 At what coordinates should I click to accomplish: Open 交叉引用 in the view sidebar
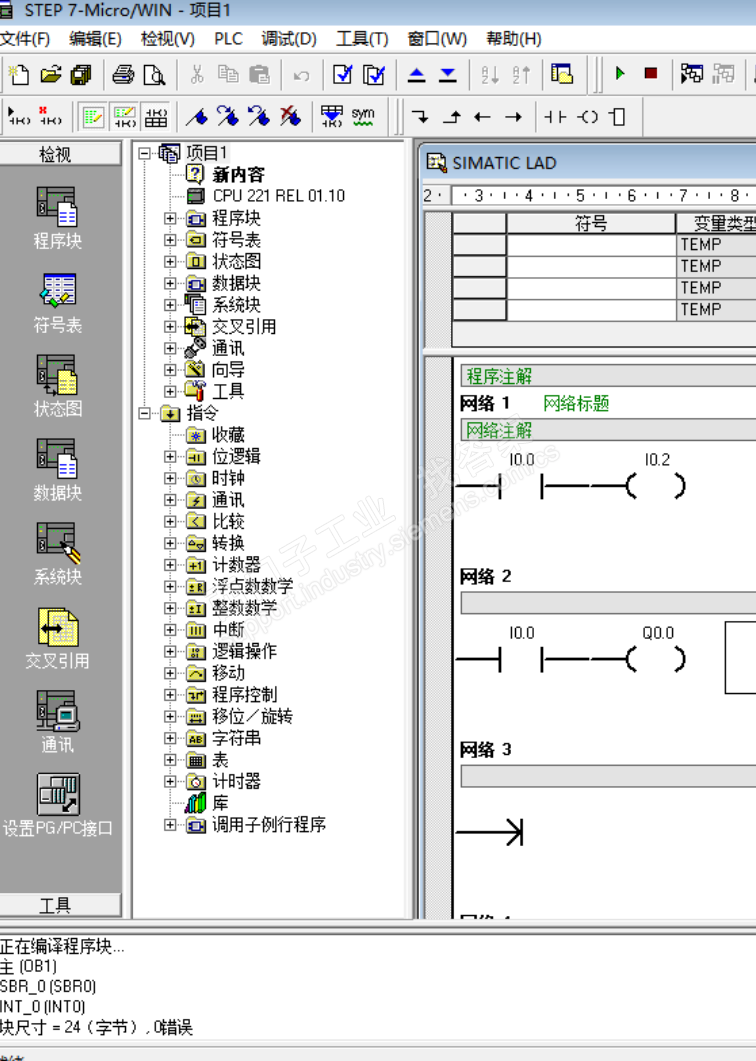pos(58,638)
